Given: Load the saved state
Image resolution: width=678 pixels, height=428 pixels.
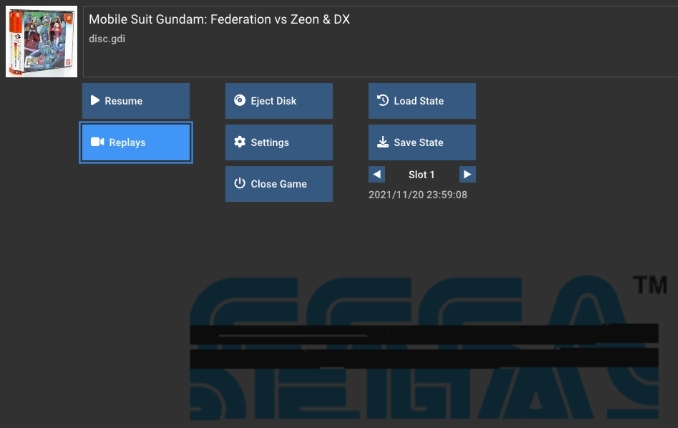Looking at the screenshot, I should click(422, 101).
